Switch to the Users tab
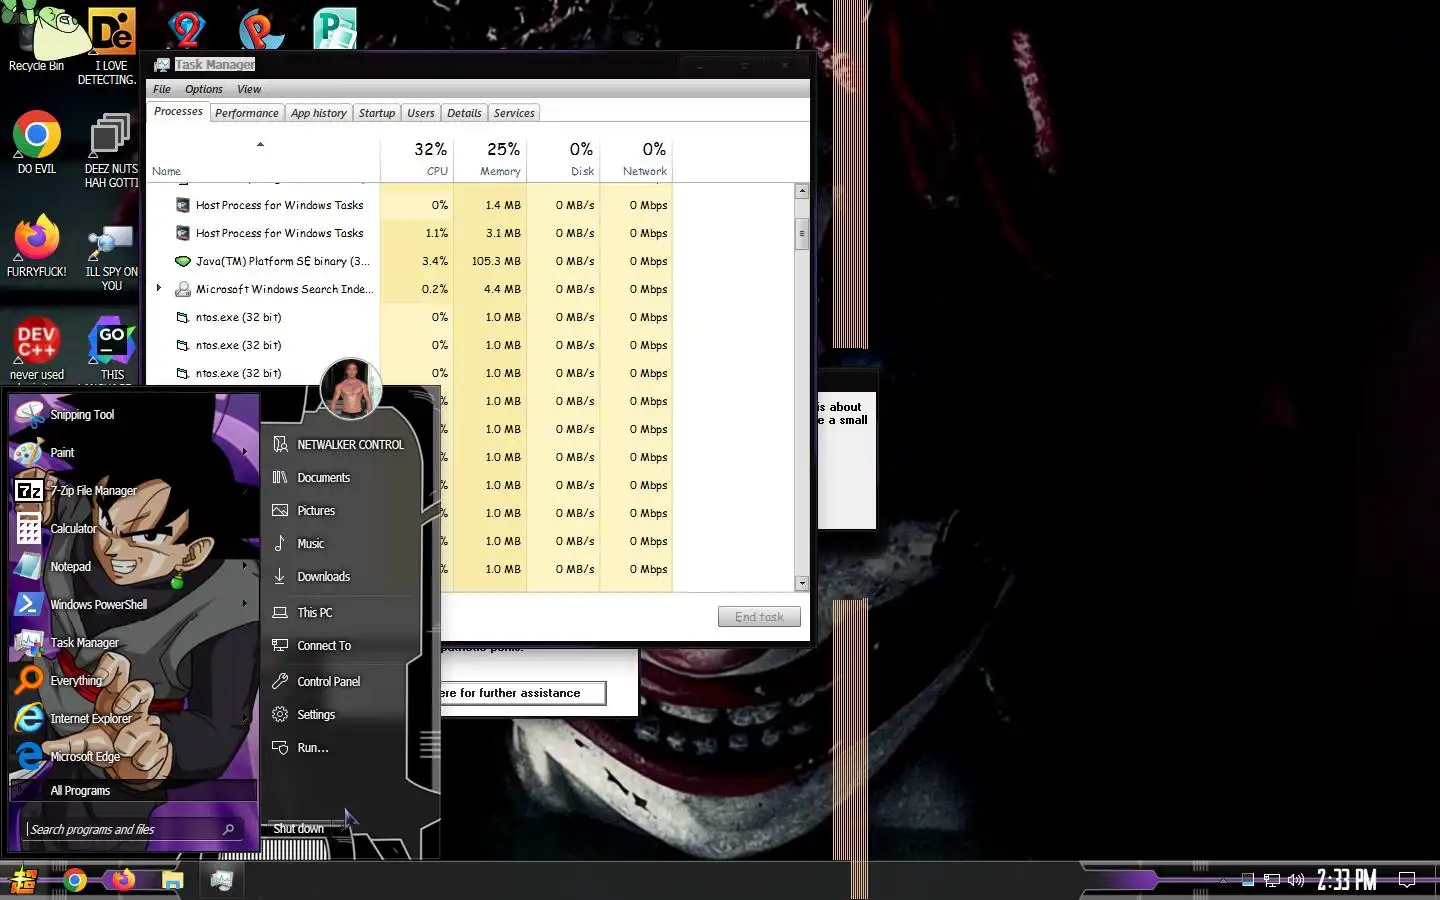This screenshot has width=1440, height=900. (x=420, y=113)
